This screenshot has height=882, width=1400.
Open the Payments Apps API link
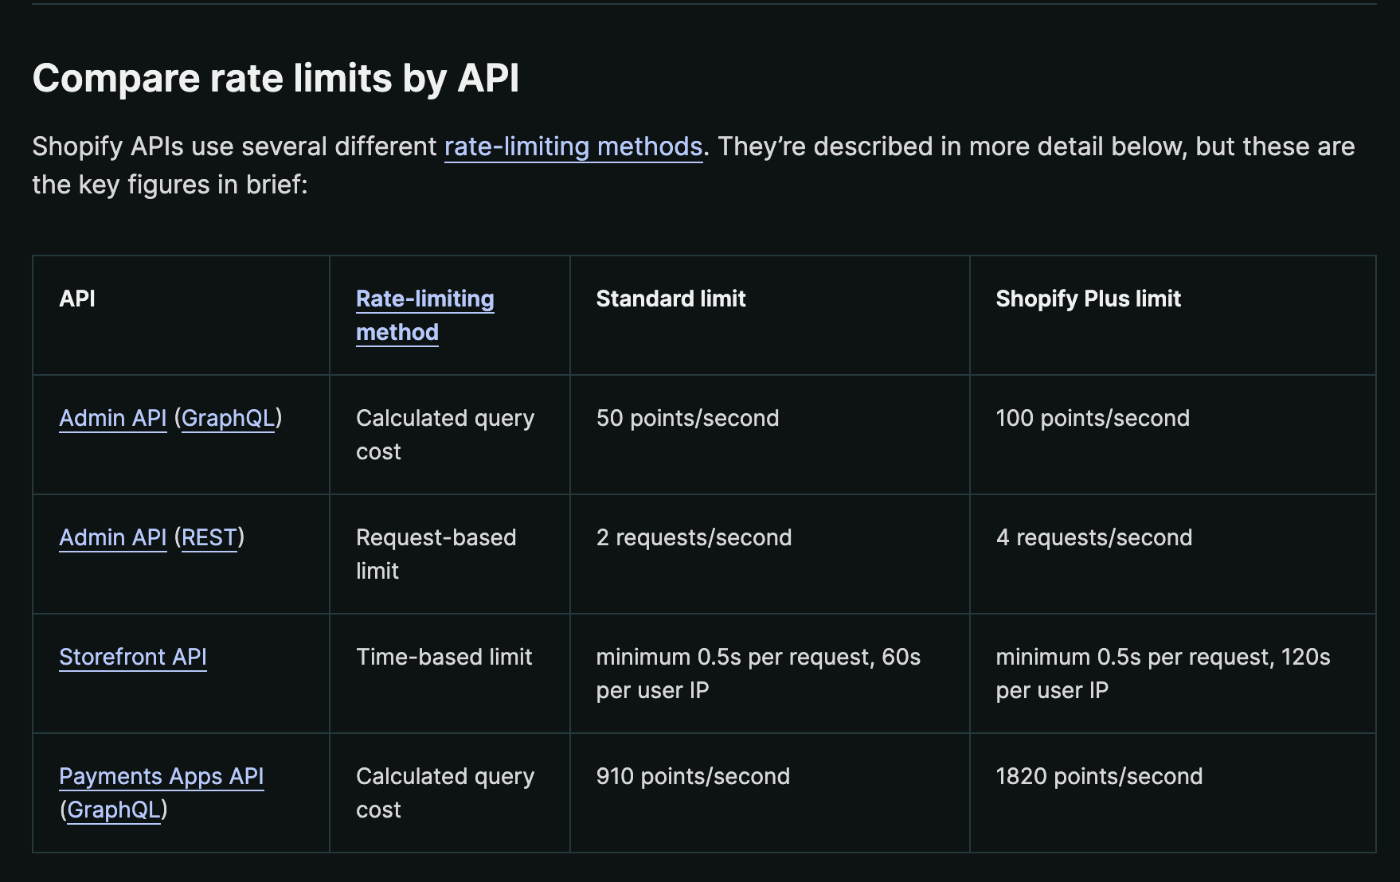pyautogui.click(x=161, y=776)
